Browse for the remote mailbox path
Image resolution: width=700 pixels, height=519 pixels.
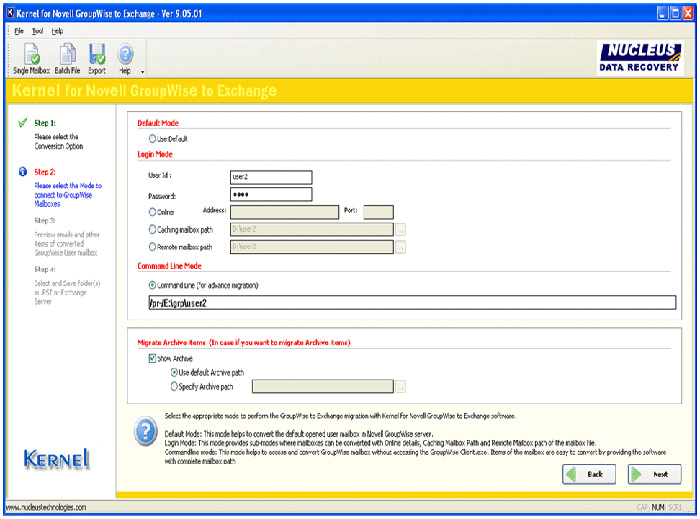tap(400, 247)
